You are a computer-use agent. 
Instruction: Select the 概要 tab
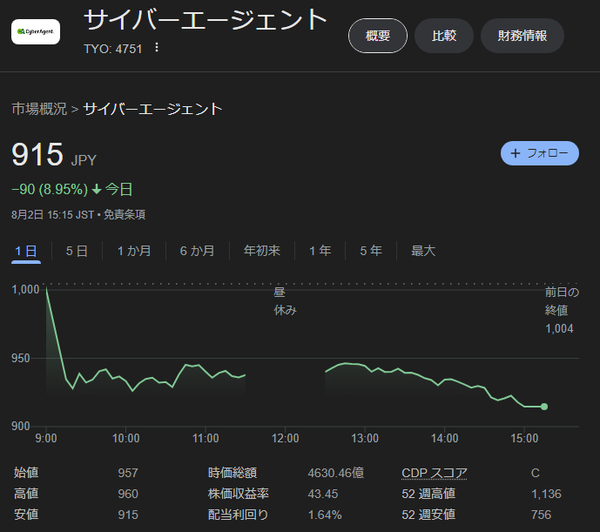tap(378, 36)
